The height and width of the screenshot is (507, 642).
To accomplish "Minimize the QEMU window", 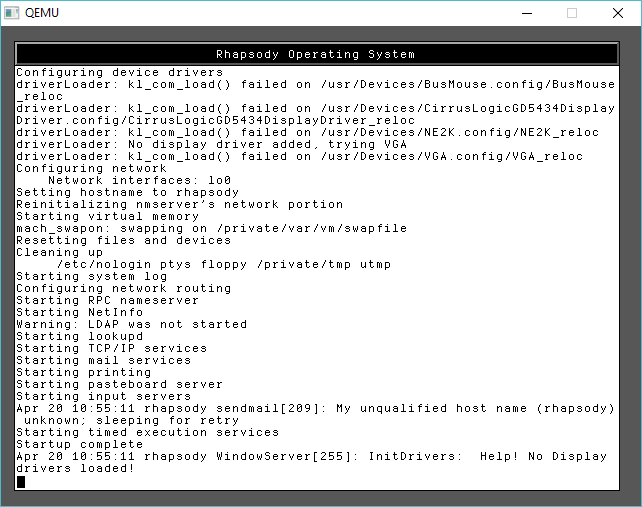I will [525, 13].
